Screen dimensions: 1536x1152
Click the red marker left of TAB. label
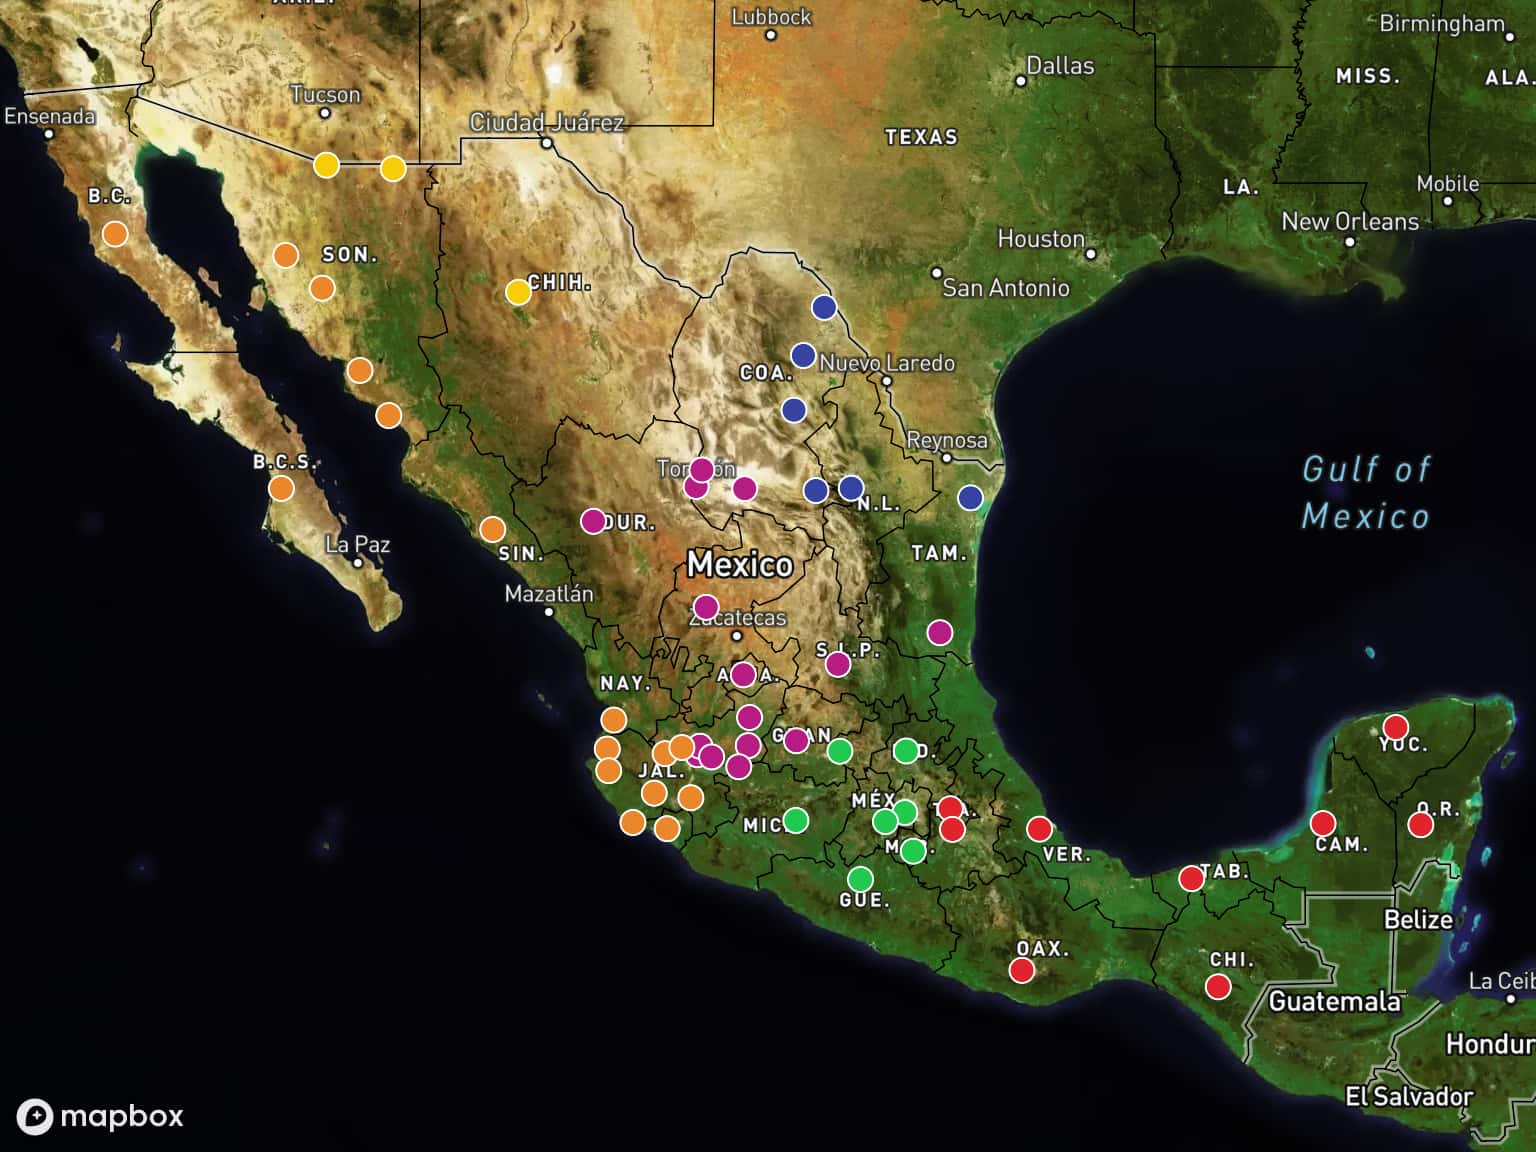(1191, 878)
